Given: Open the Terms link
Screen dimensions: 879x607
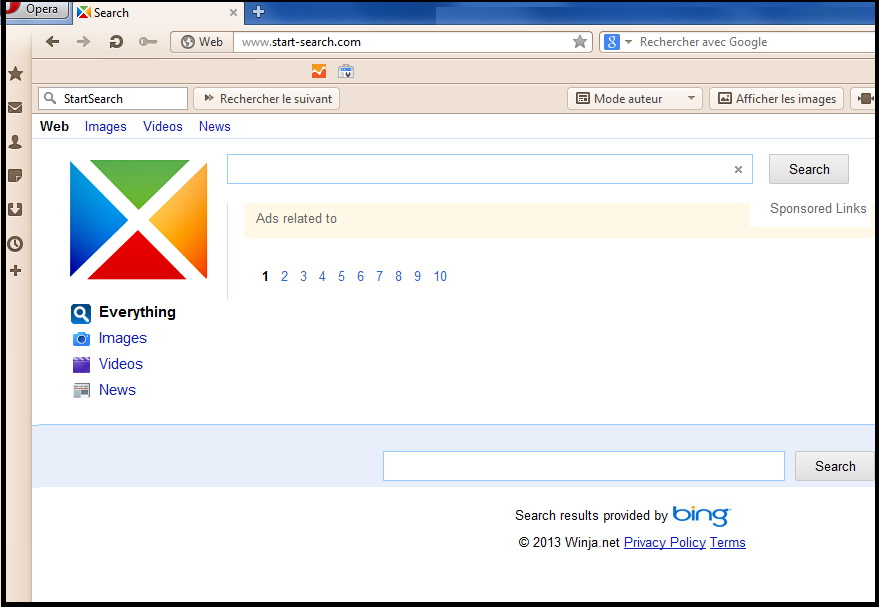Looking at the screenshot, I should click(727, 543).
